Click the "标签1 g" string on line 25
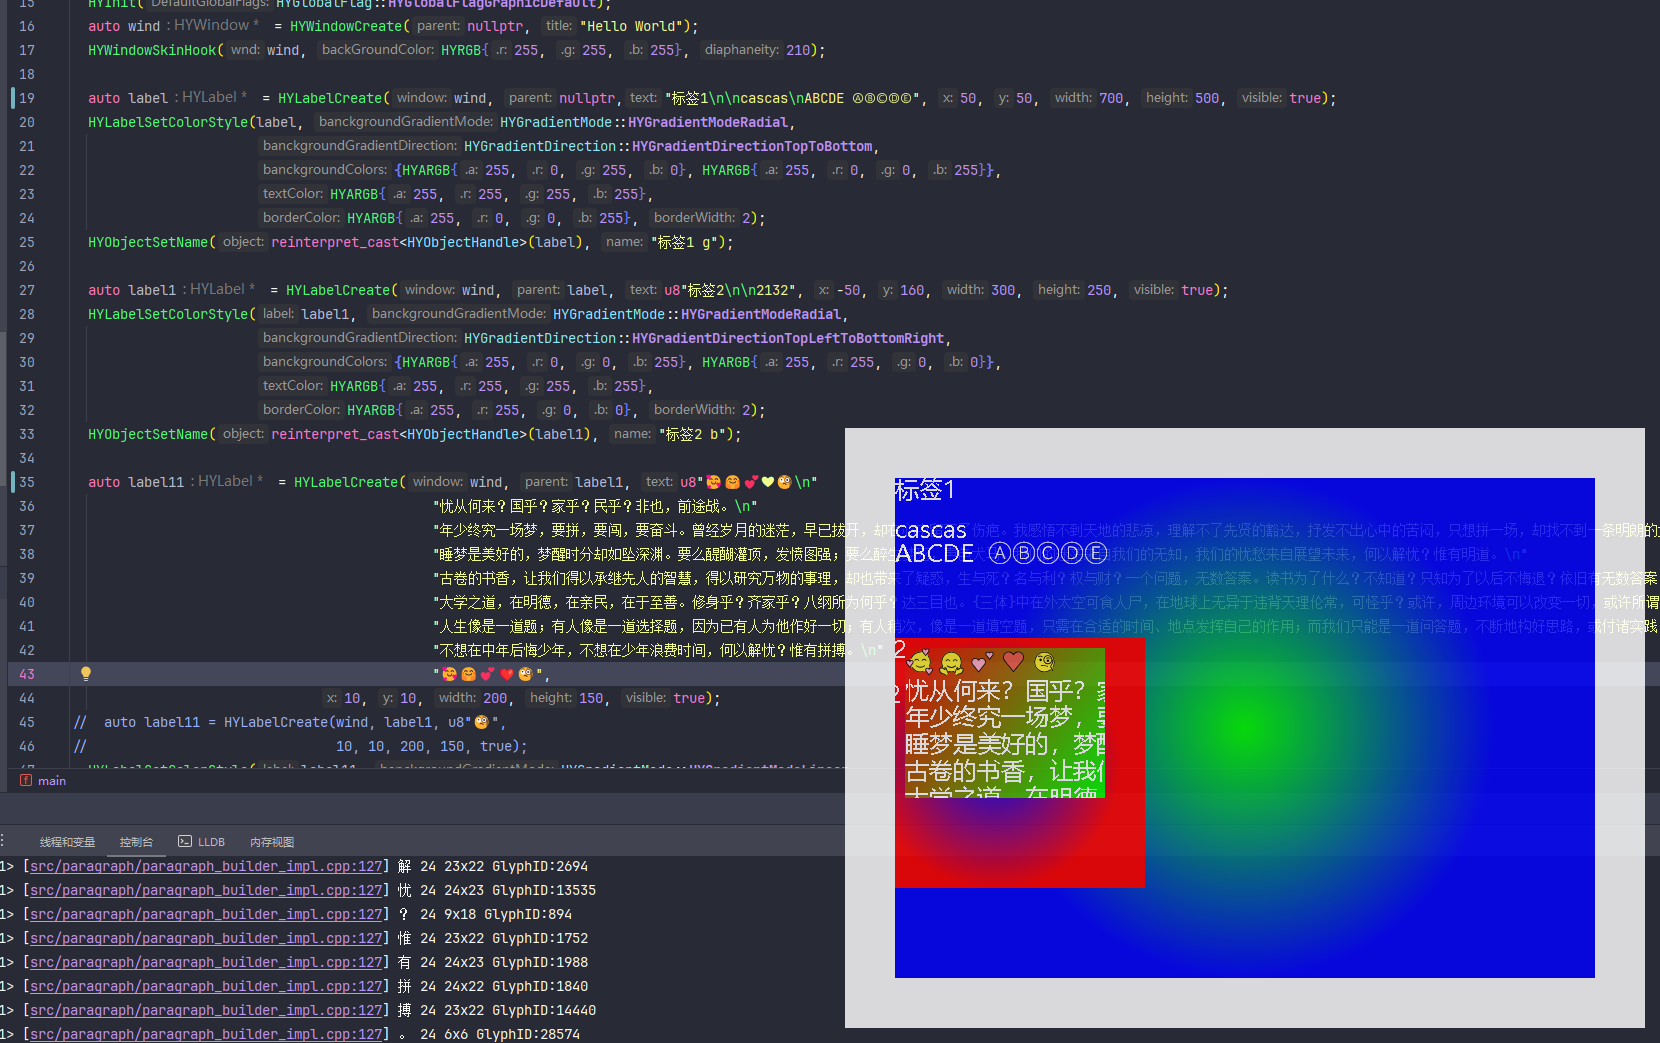Image resolution: width=1660 pixels, height=1043 pixels. [688, 242]
